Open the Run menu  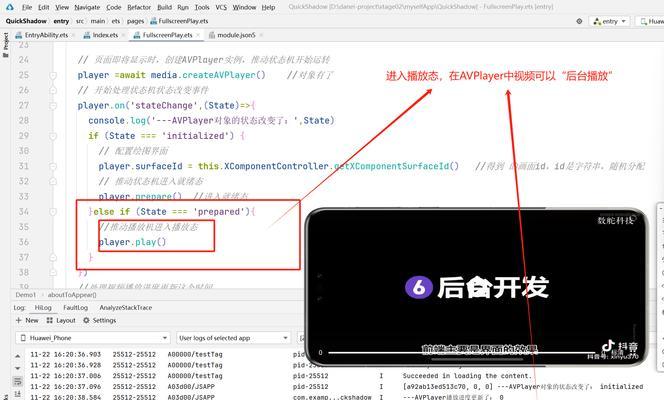pos(183,7)
